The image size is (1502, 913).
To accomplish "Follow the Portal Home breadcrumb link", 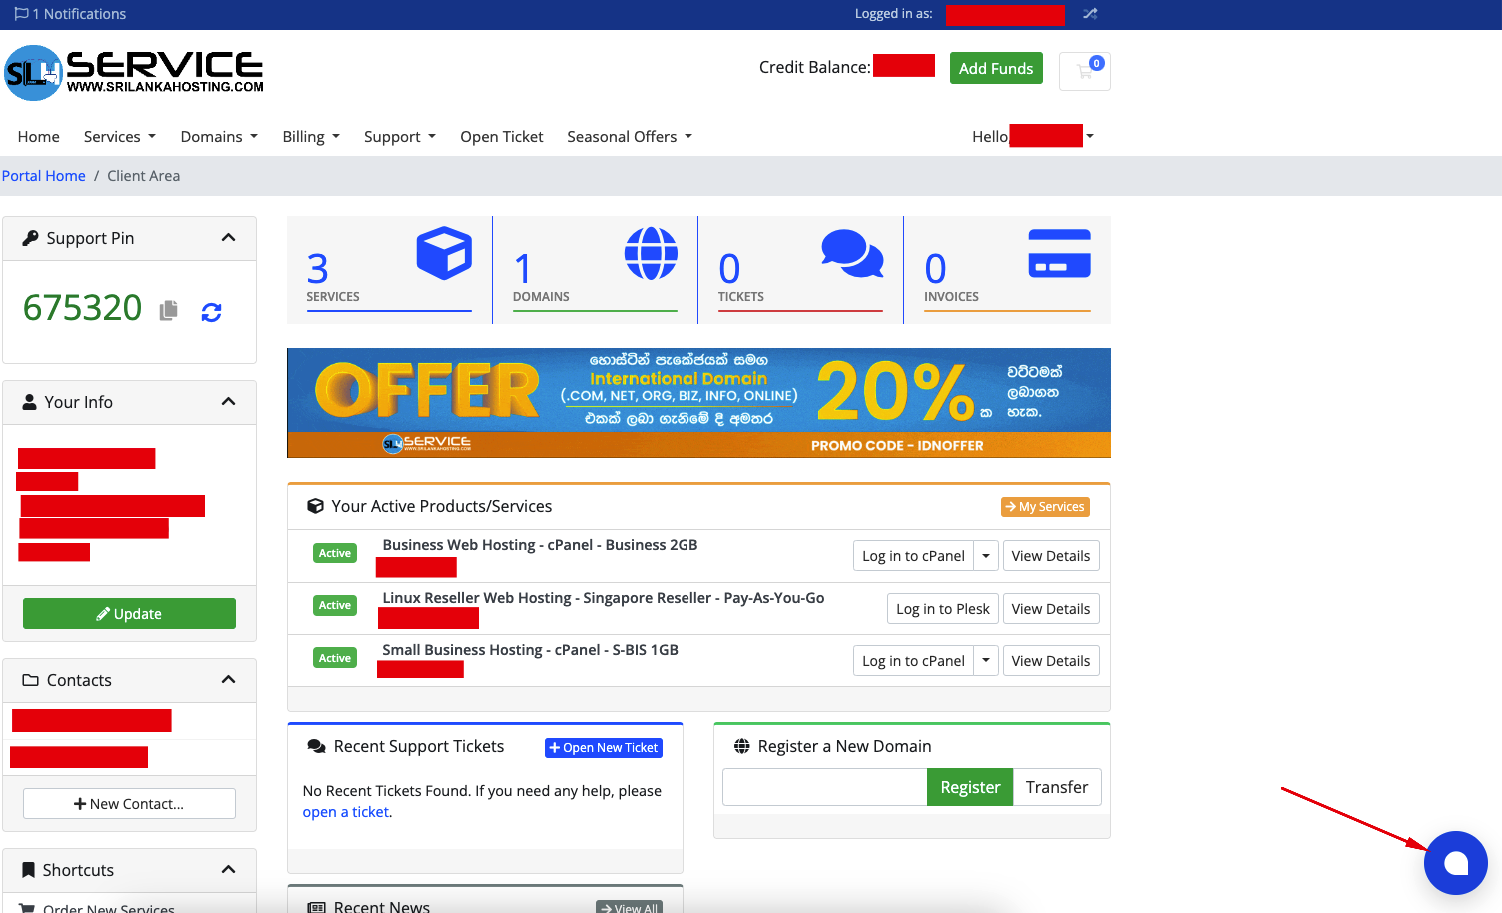I will [x=44, y=176].
